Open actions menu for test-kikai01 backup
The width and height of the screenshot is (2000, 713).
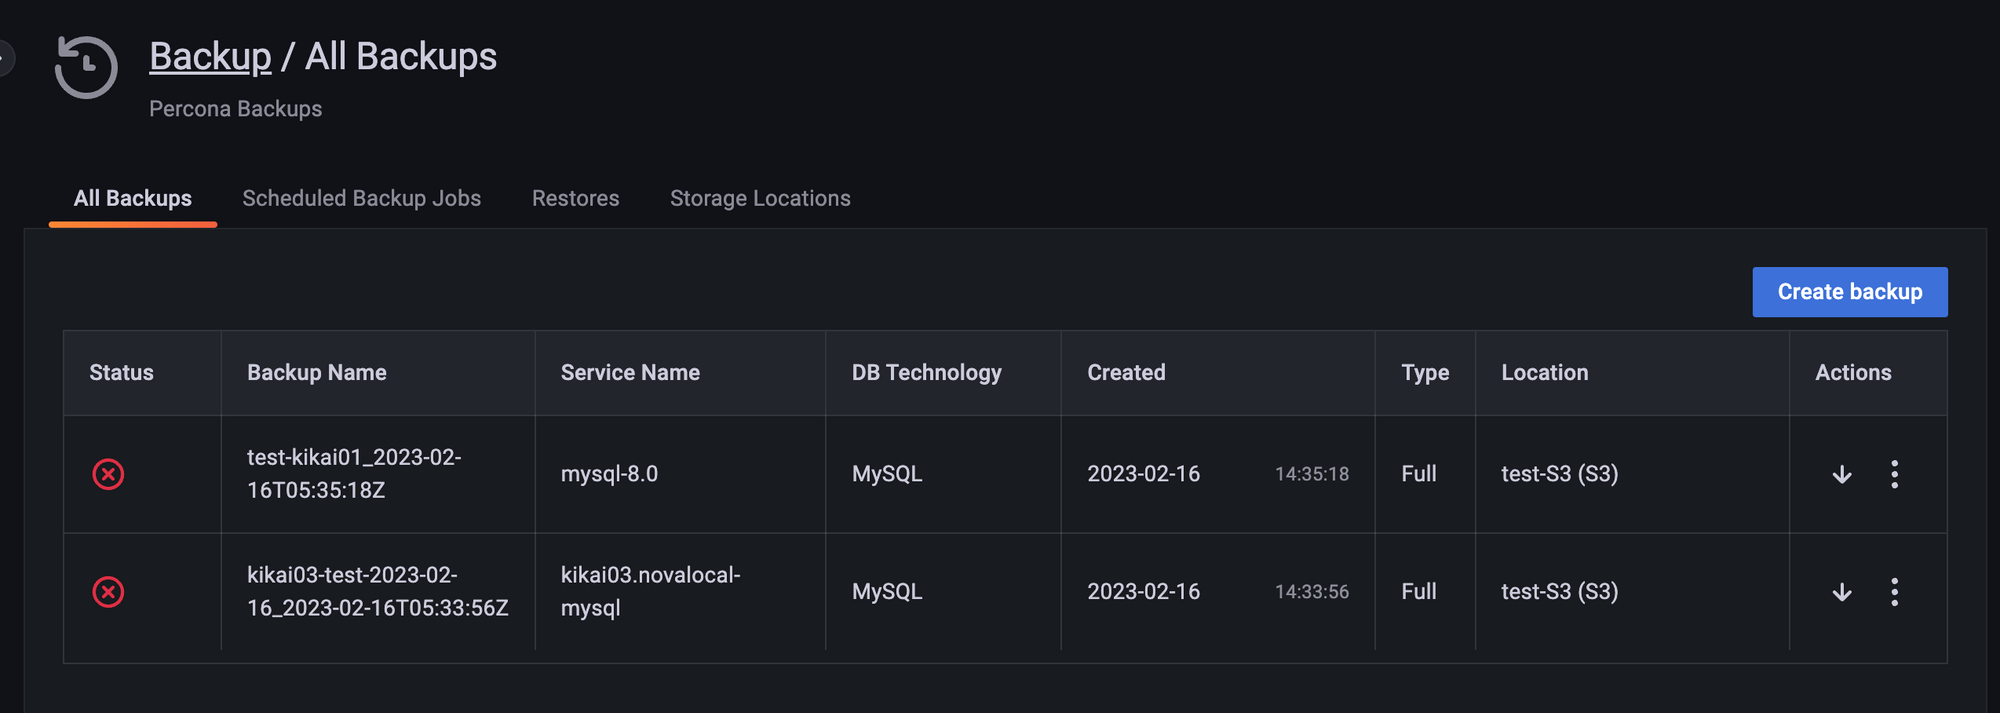click(1894, 474)
